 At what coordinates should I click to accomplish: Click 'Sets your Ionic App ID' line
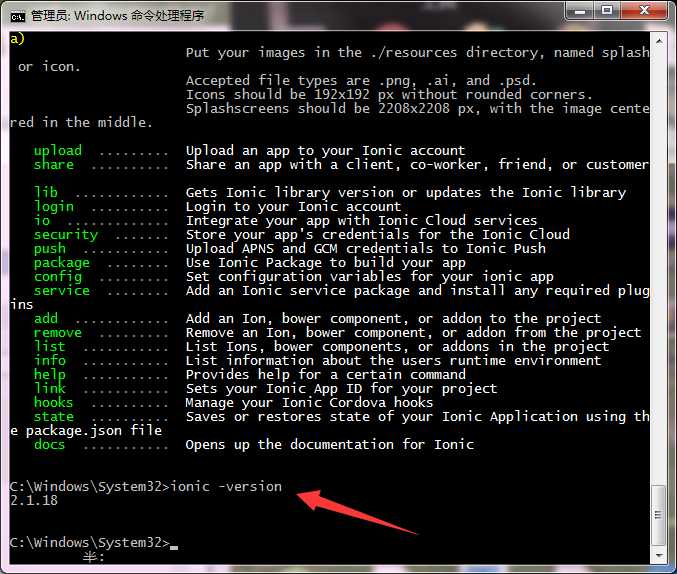point(342,389)
